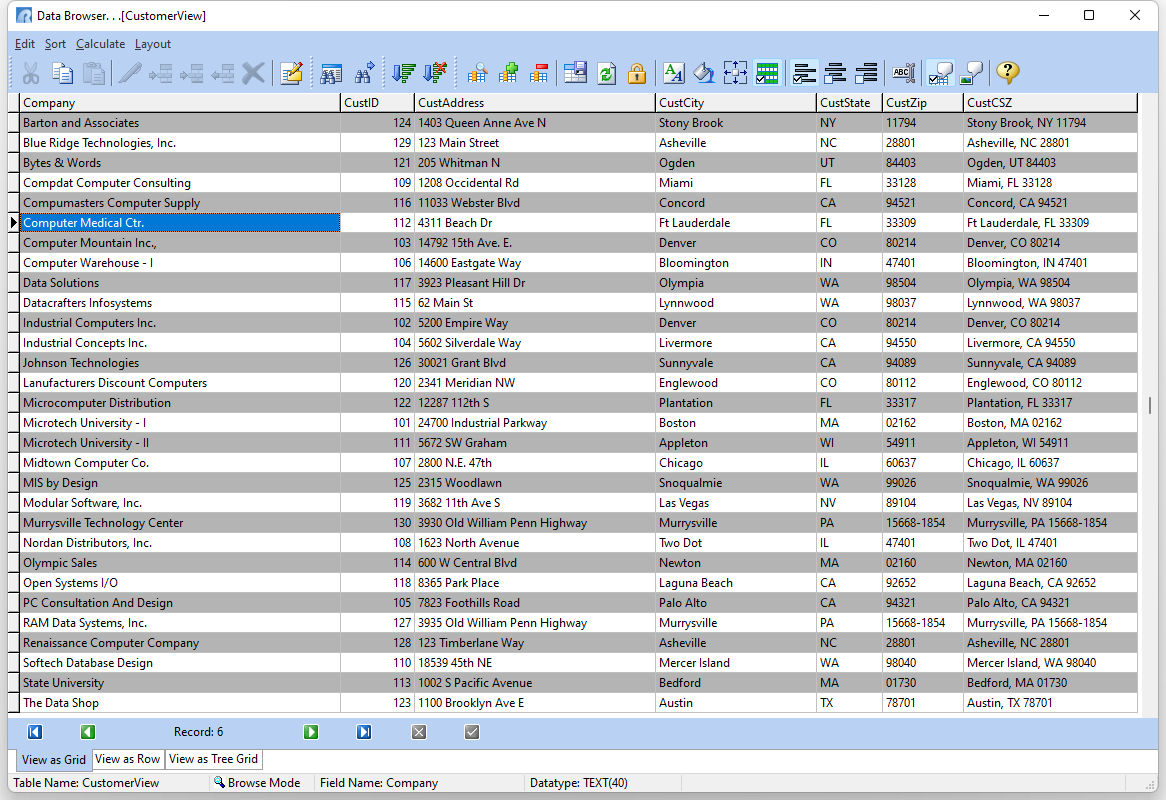Screen dimensions: 1166x800
Task: Click the Company column header
Action: 180,103
